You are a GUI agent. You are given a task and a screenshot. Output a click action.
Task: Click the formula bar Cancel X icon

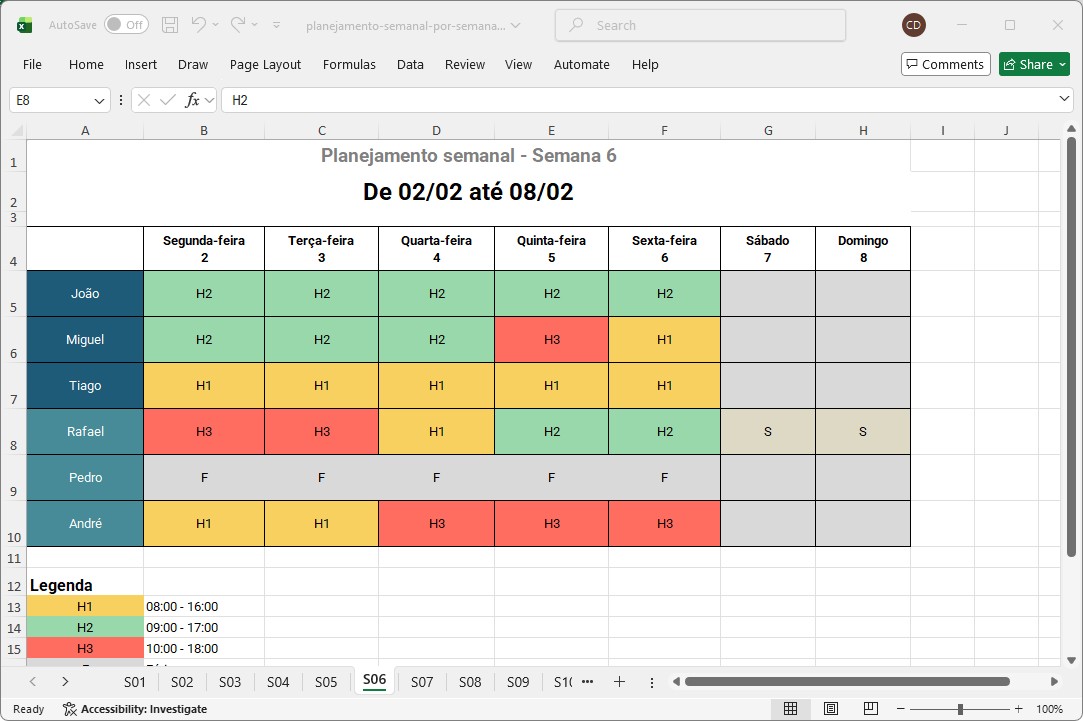point(144,100)
